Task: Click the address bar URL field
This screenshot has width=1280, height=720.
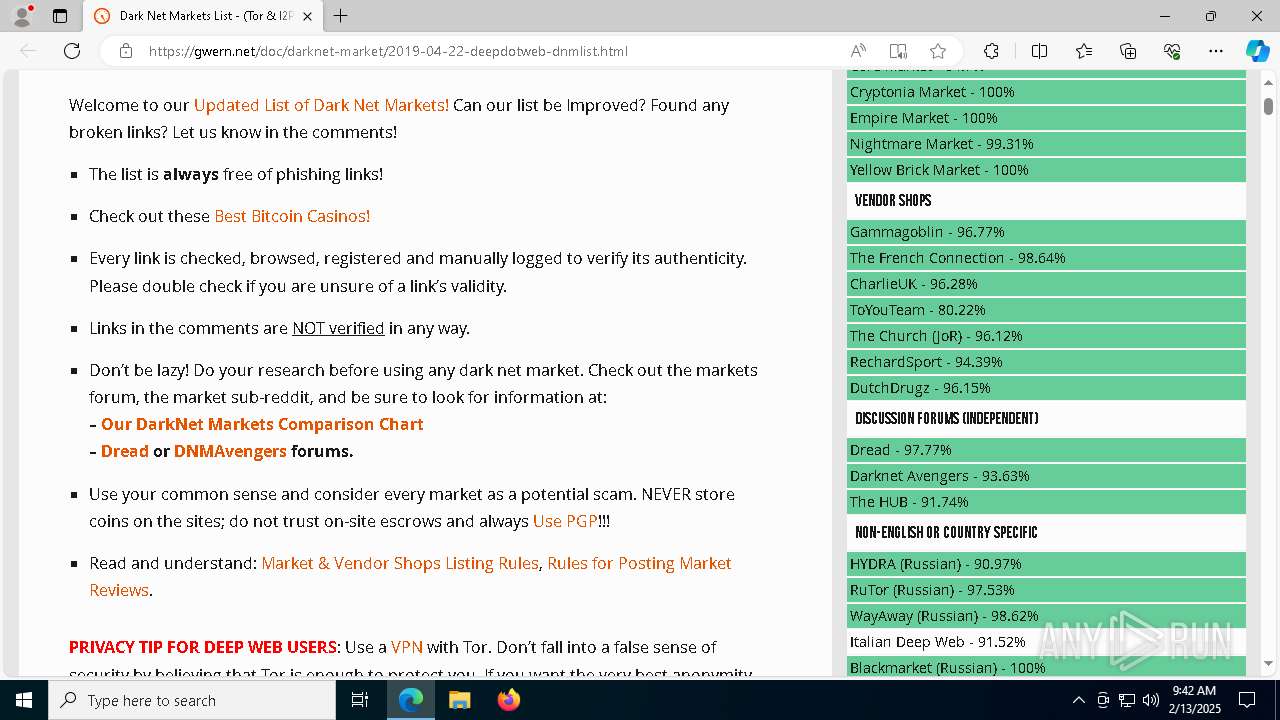Action: pyautogui.click(x=490, y=51)
